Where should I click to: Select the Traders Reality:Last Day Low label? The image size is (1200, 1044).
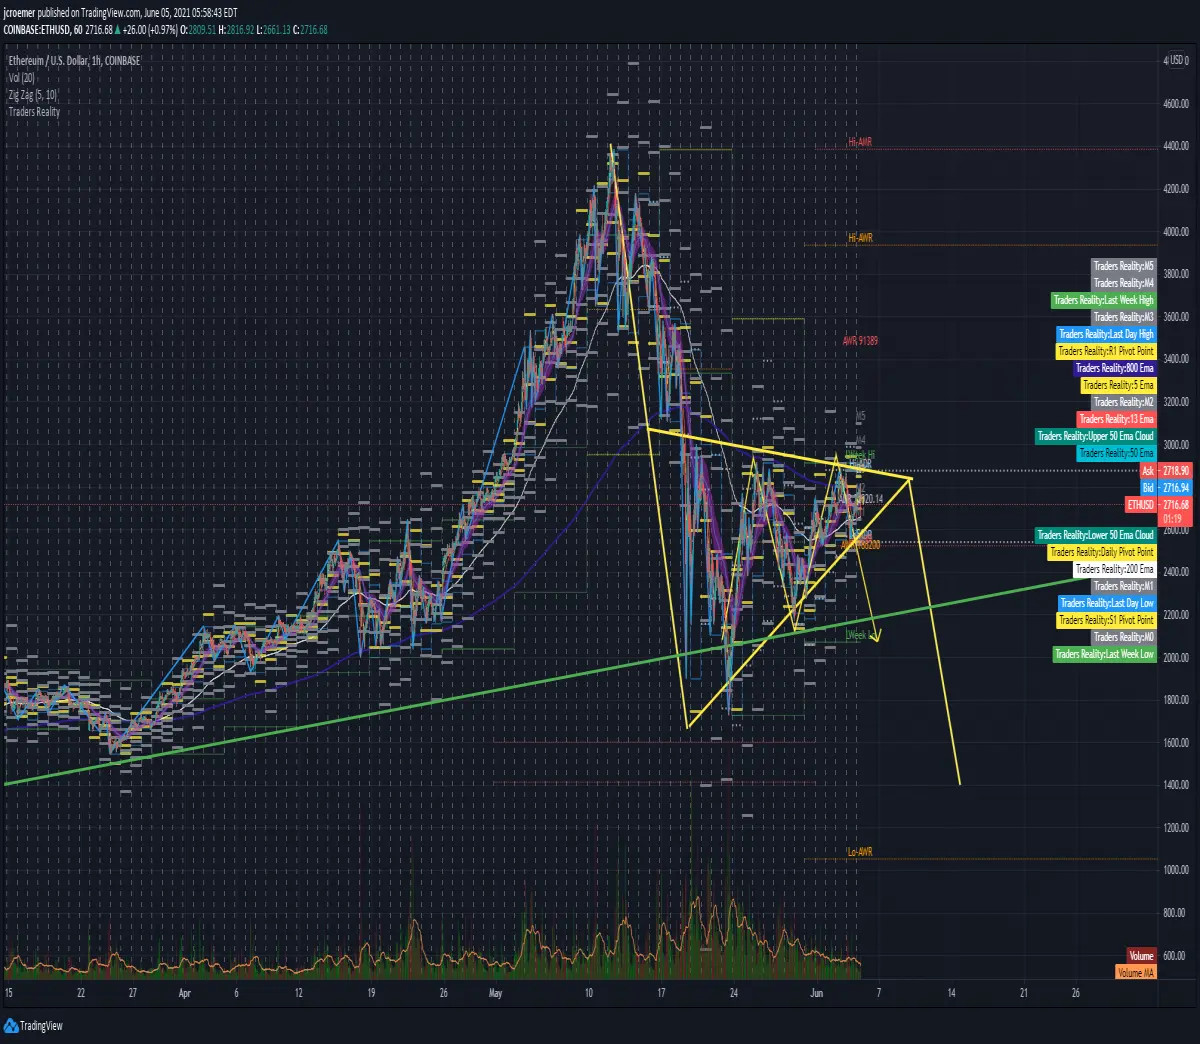pos(1107,603)
